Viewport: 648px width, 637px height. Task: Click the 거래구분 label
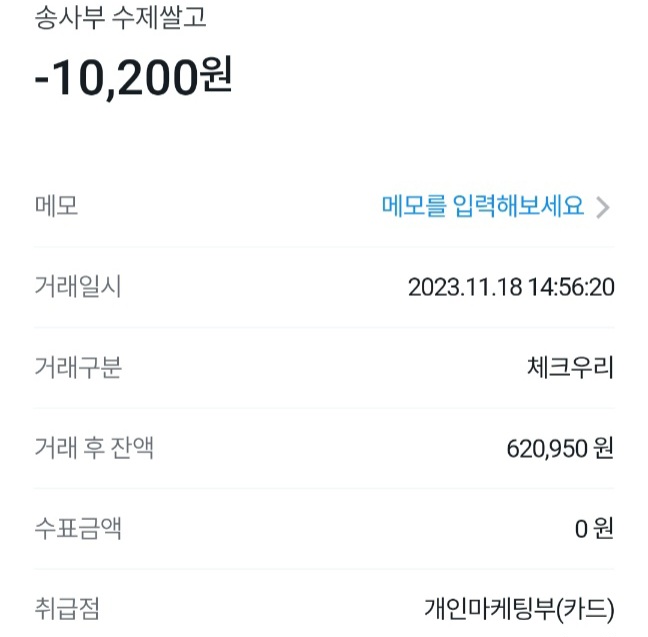78,368
